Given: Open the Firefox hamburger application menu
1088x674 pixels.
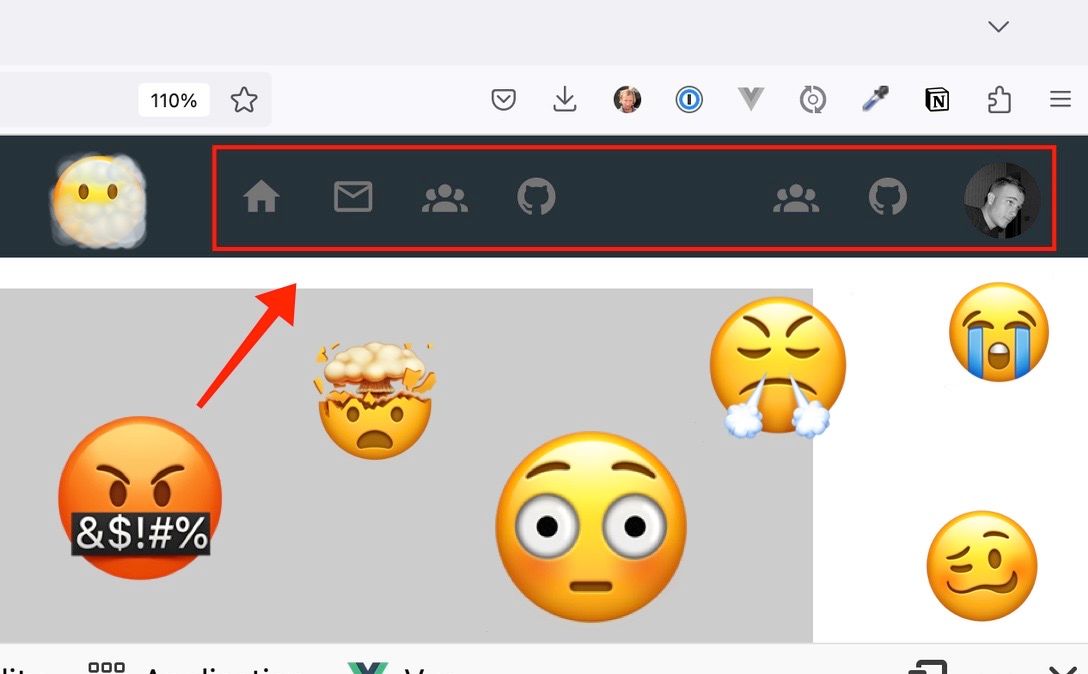Looking at the screenshot, I should (x=1060, y=99).
